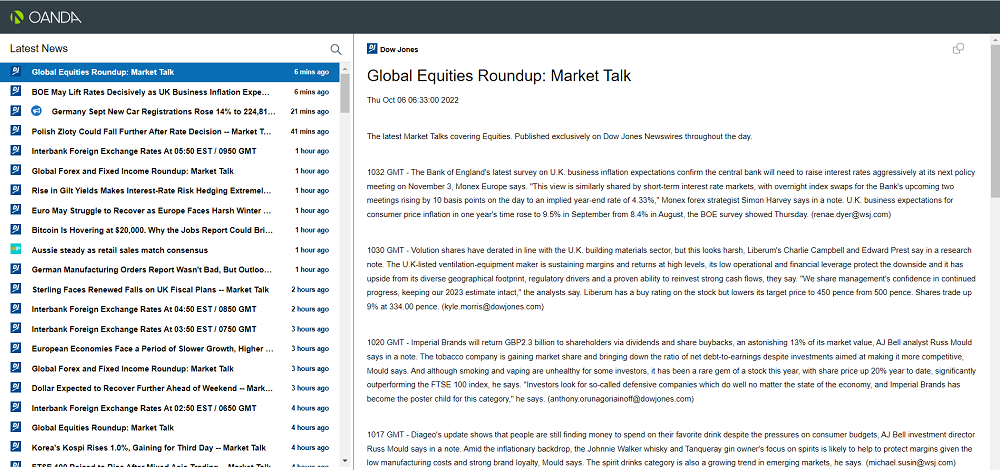The width and height of the screenshot is (1000, 470).
Task: Select 'Global Forex and Fixed Income Roundup' 3 hours ago
Action: coord(170,369)
